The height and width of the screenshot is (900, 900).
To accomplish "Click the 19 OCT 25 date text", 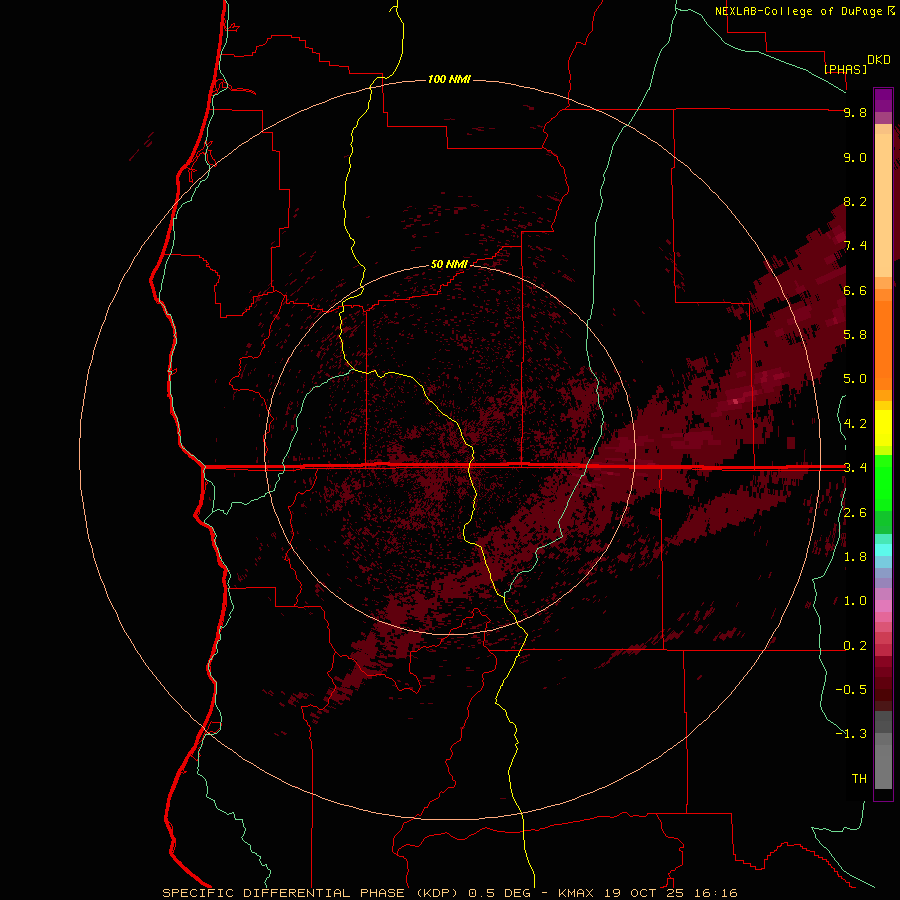I will (x=643, y=893).
